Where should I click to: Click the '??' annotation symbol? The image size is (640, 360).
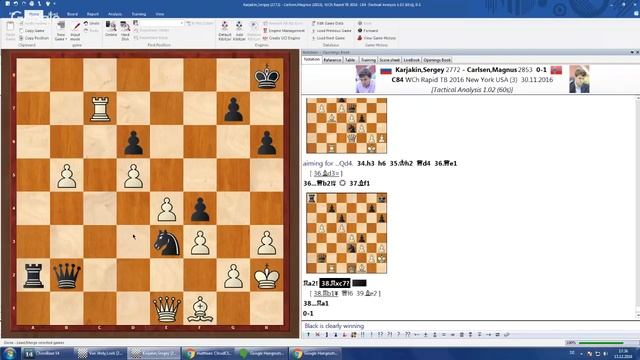407,334
